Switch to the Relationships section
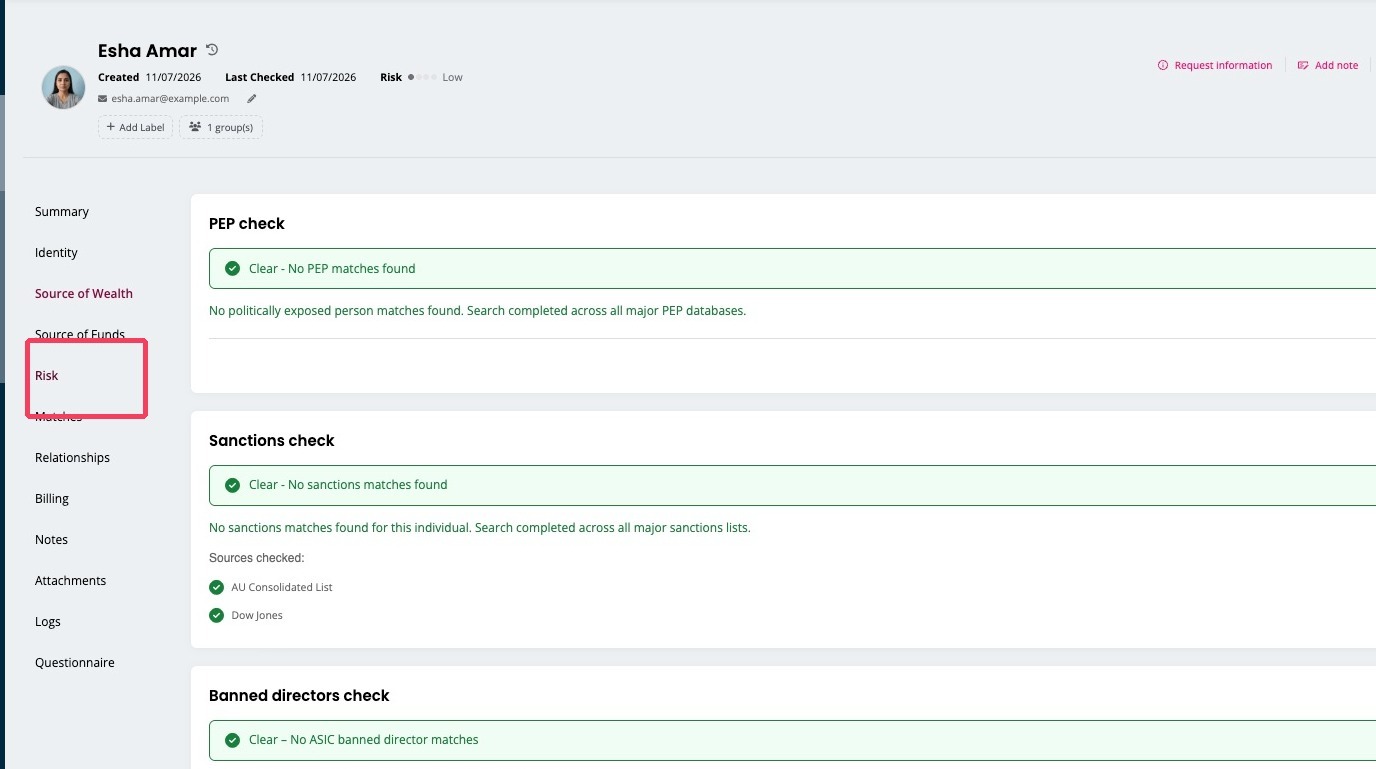This screenshot has height=769, width=1376. pyautogui.click(x=72, y=458)
